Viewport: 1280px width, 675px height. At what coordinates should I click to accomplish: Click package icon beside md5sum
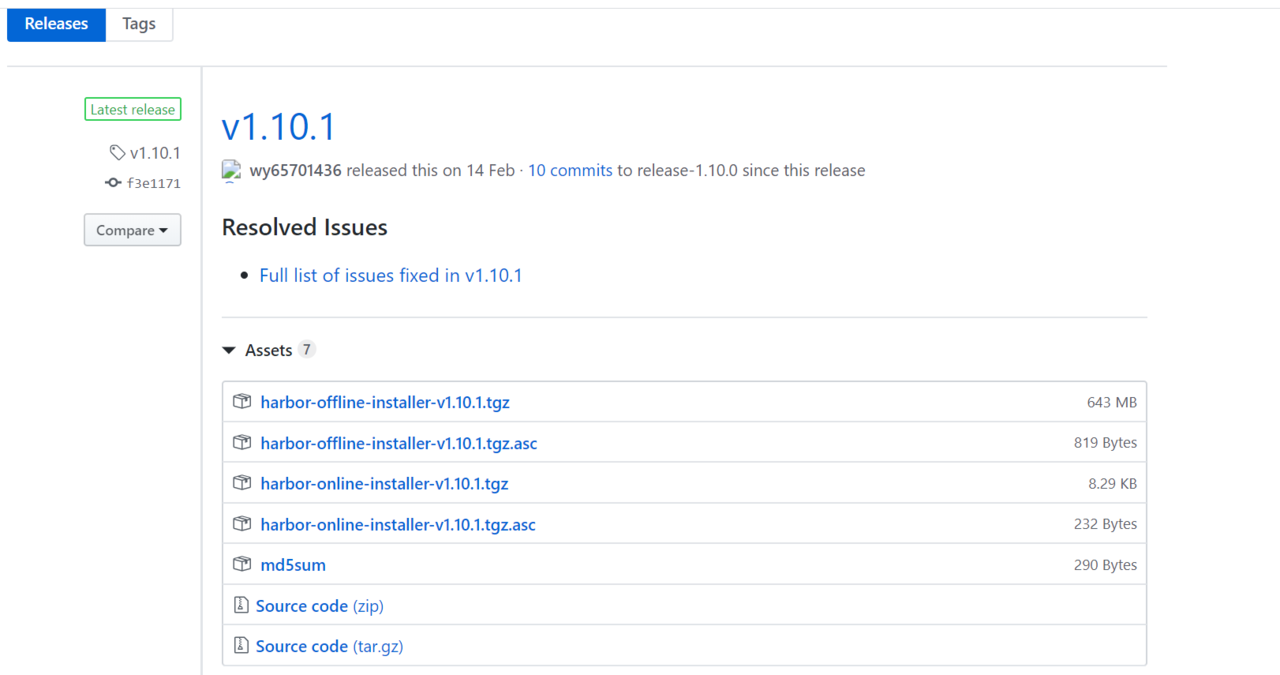coord(242,565)
